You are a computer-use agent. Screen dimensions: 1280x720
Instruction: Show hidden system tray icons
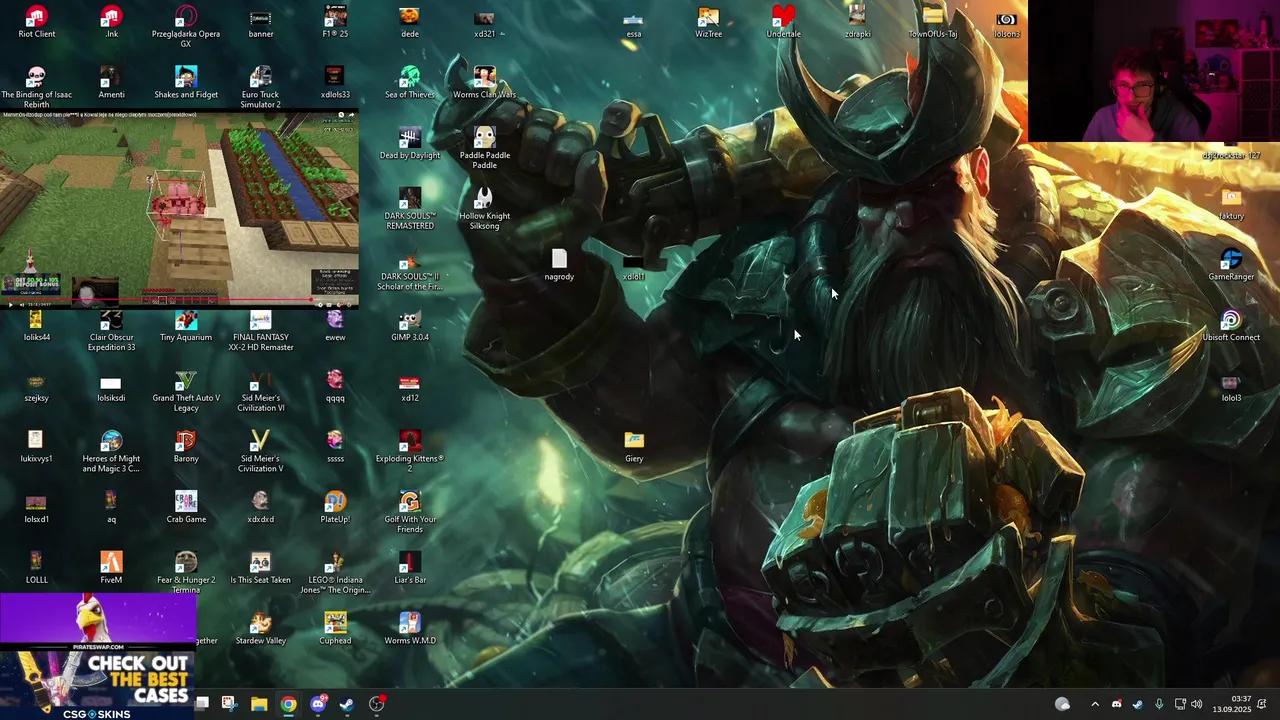click(1094, 704)
